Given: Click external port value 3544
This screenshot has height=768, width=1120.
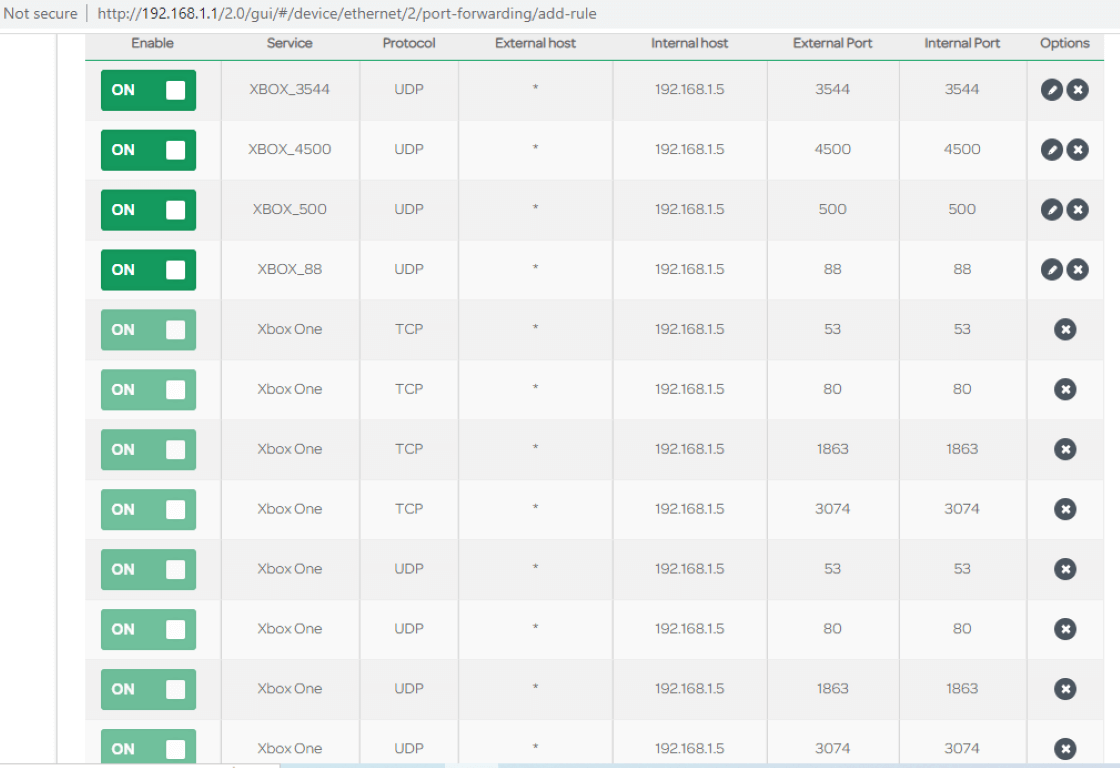Looking at the screenshot, I should pyautogui.click(x=832, y=89).
